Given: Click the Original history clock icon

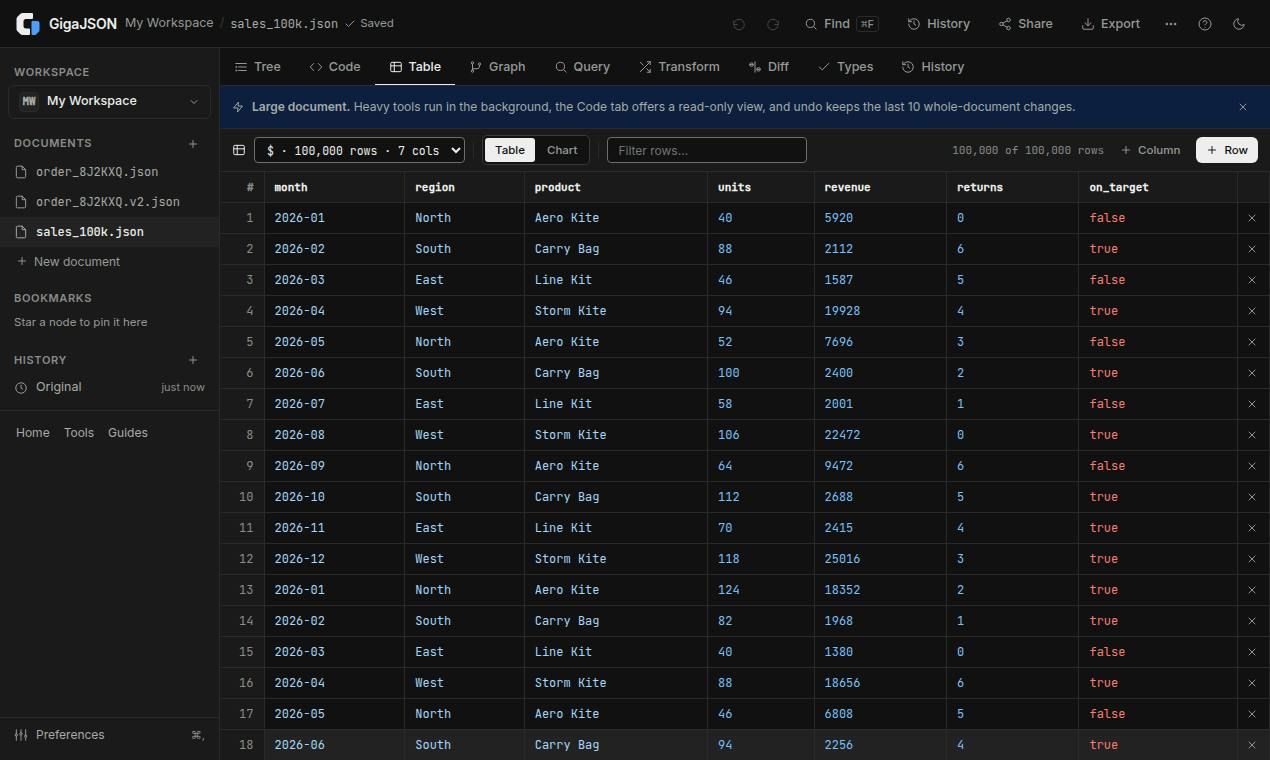Looking at the screenshot, I should [x=21, y=388].
